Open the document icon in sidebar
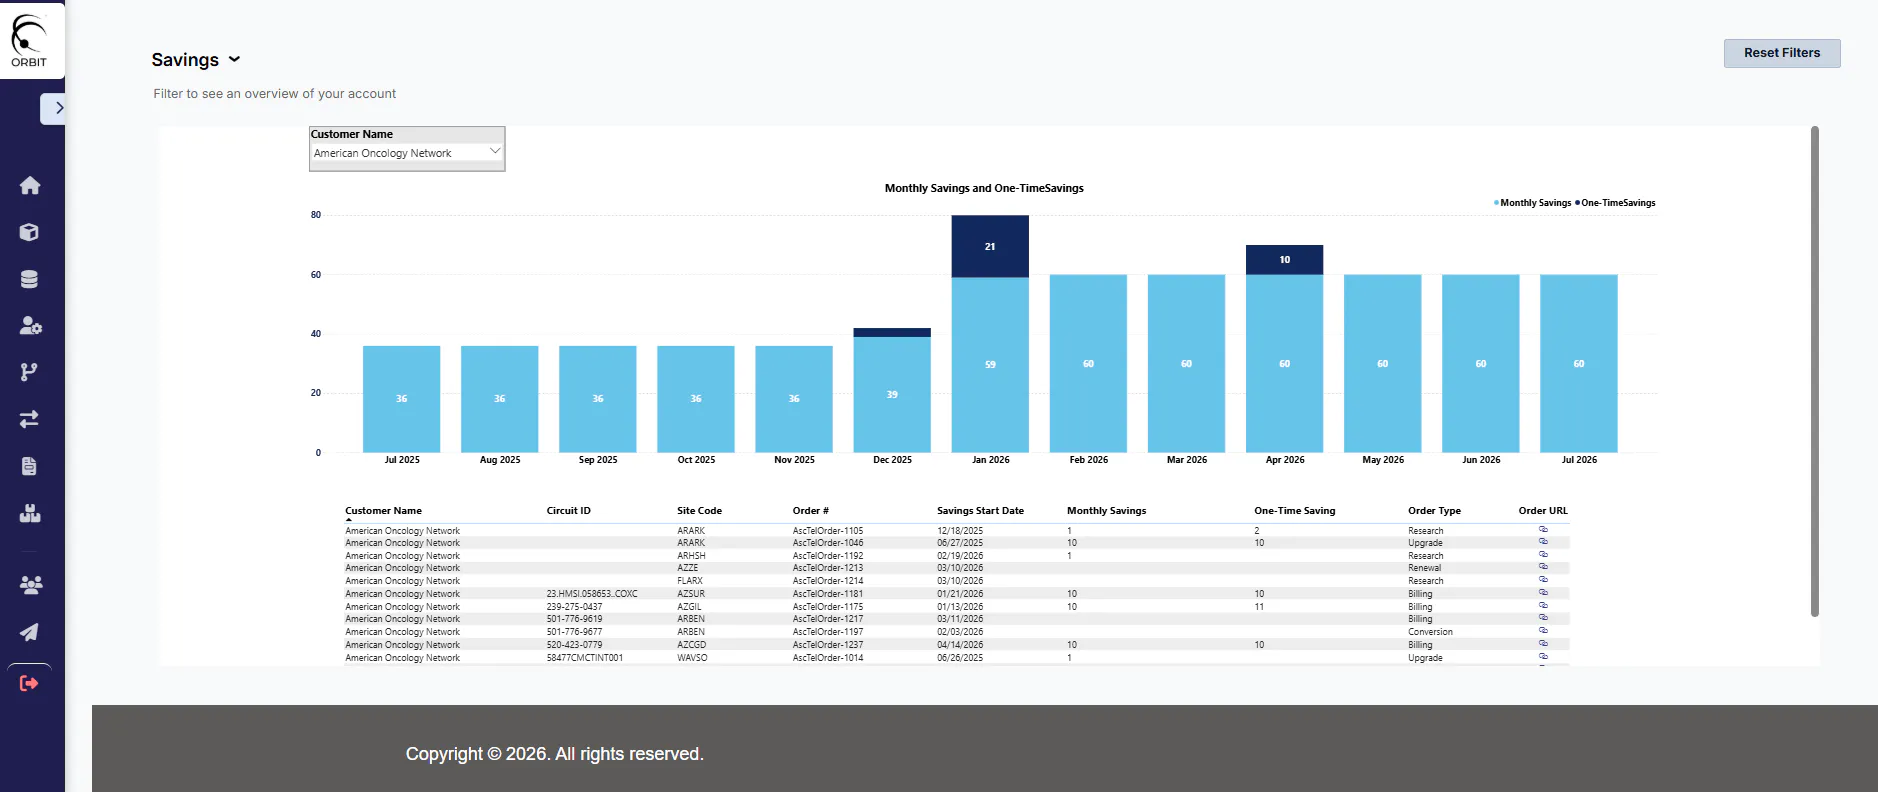The height and width of the screenshot is (792, 1878). pos(30,466)
